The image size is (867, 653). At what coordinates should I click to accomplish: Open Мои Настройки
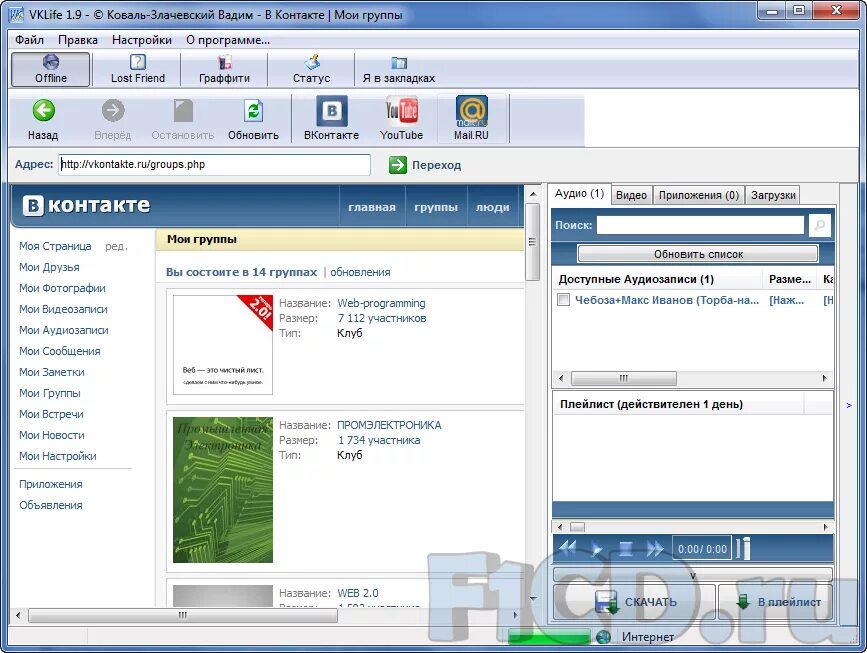coord(58,456)
